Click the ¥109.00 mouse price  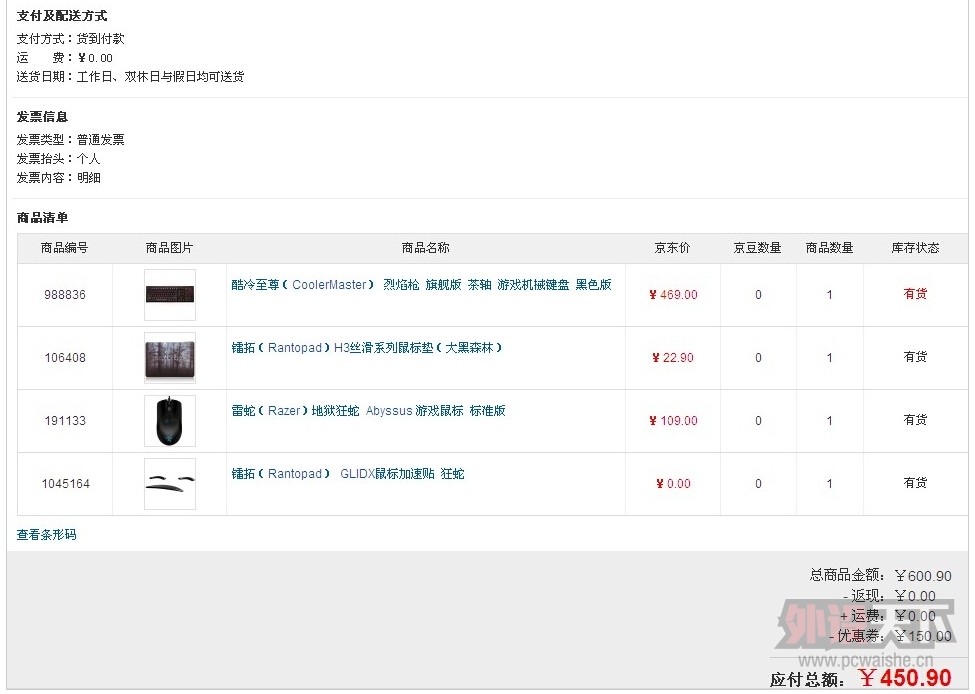coord(673,421)
